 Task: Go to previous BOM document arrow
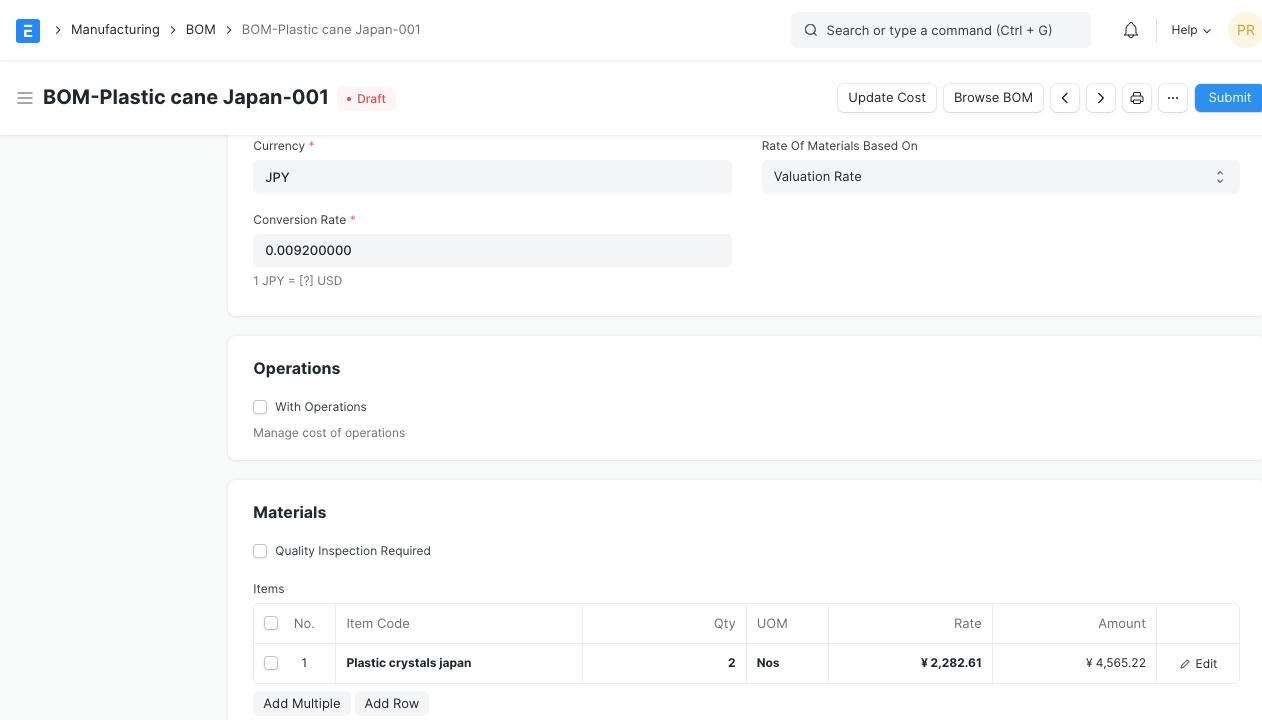coord(1065,98)
